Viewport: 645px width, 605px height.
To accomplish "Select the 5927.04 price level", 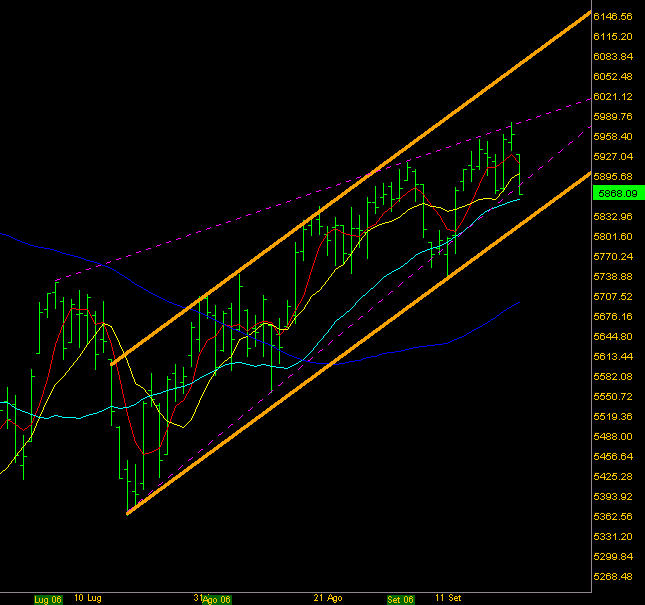I will 613,156.
